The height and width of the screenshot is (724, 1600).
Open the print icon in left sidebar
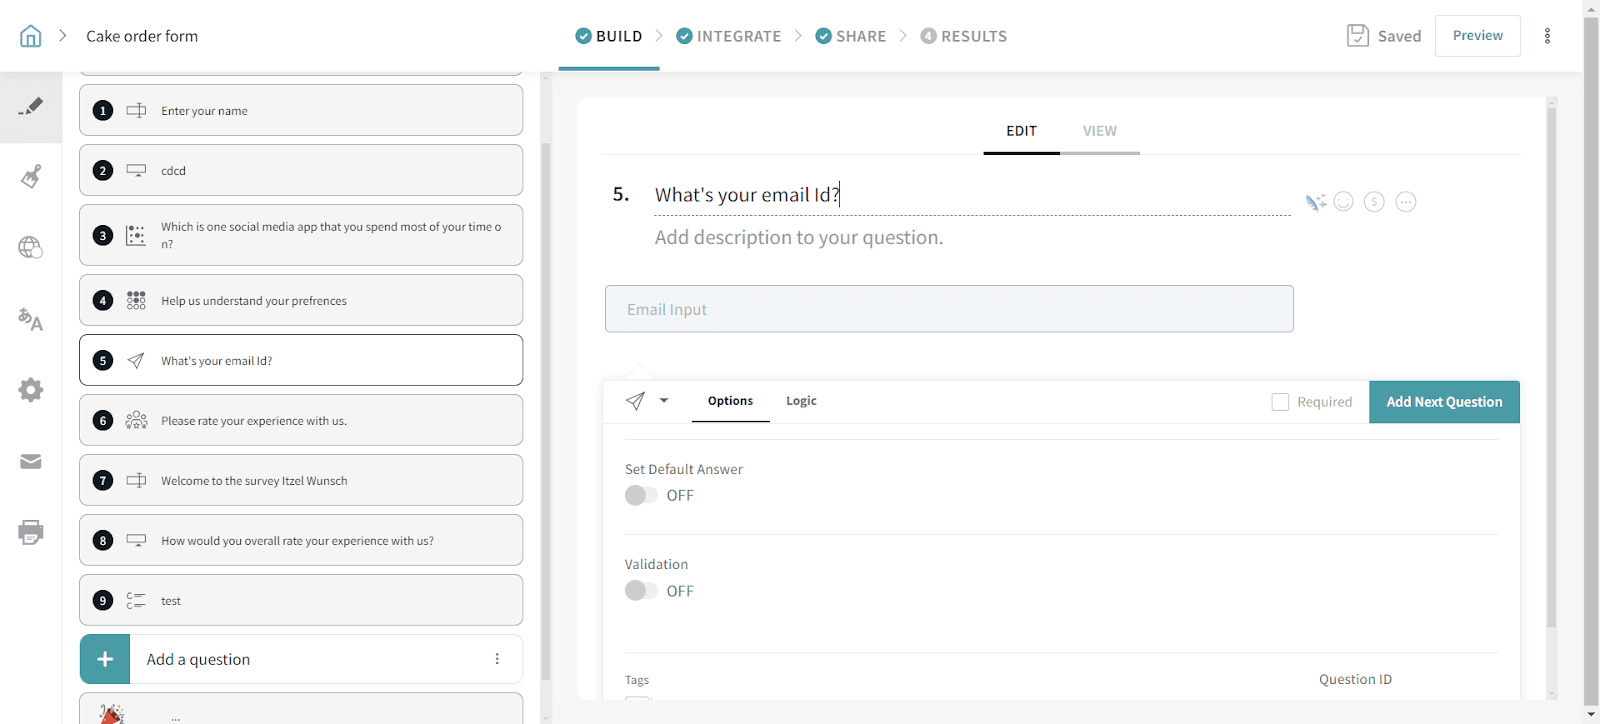coord(31,532)
